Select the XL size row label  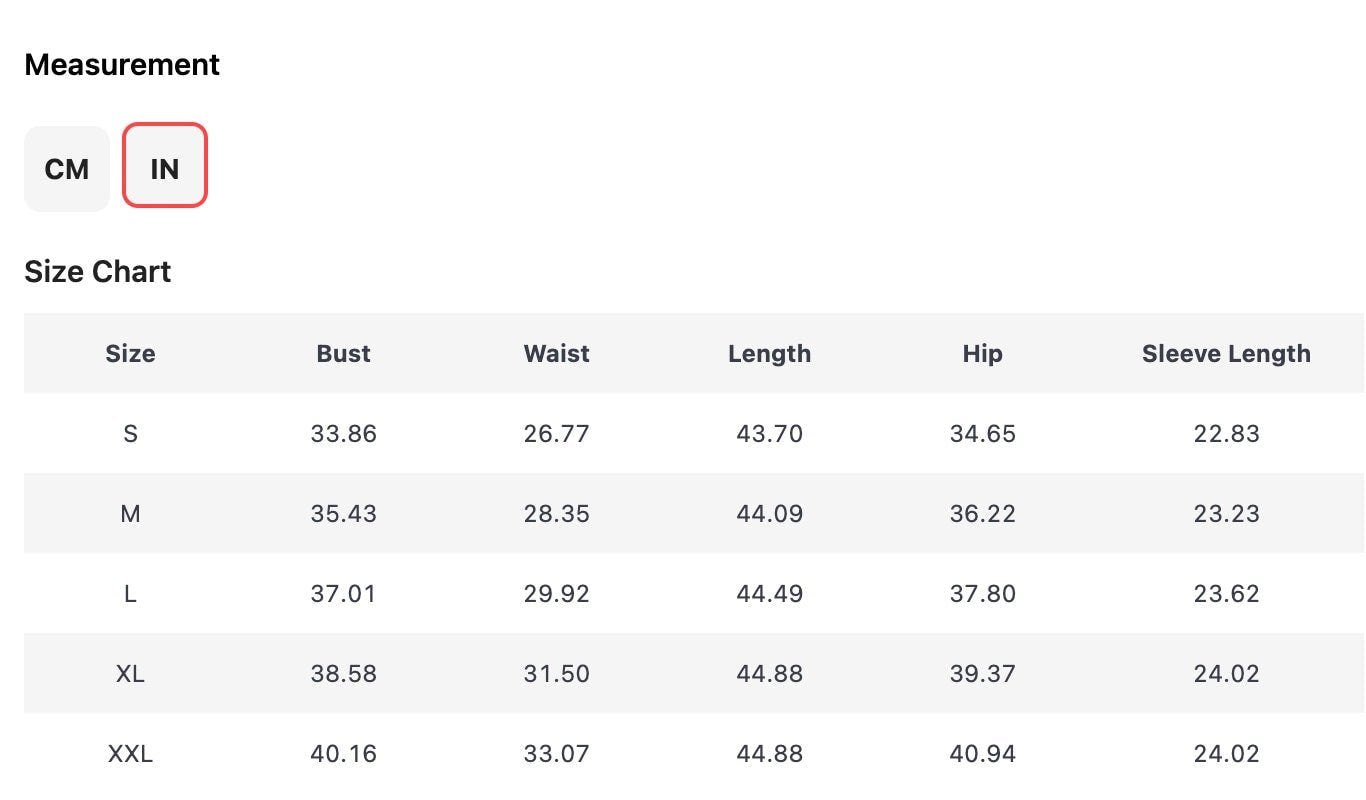(130, 674)
